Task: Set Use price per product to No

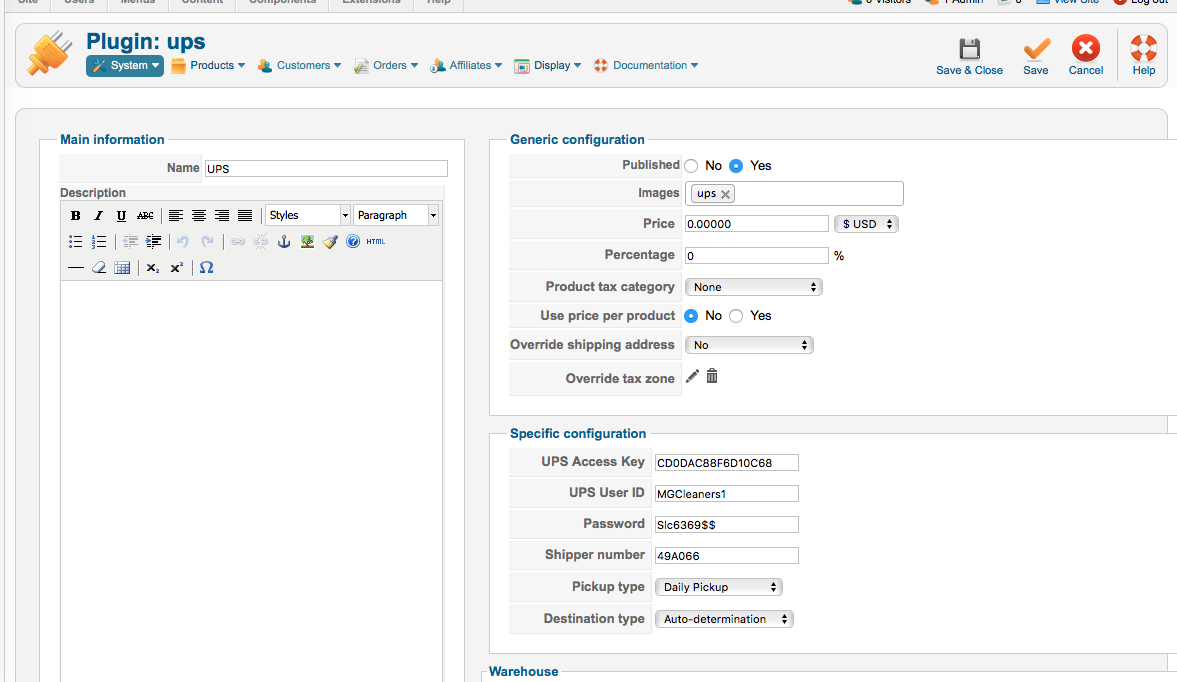Action: pyautogui.click(x=691, y=316)
